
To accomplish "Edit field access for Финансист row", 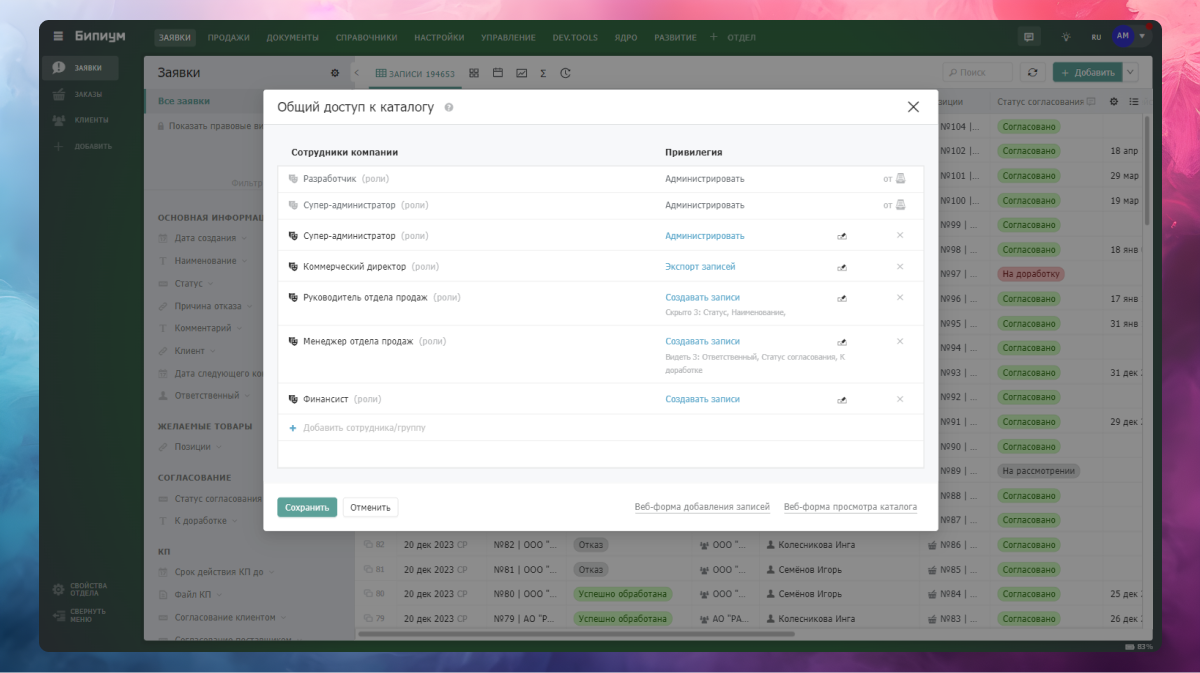I will coord(842,400).
